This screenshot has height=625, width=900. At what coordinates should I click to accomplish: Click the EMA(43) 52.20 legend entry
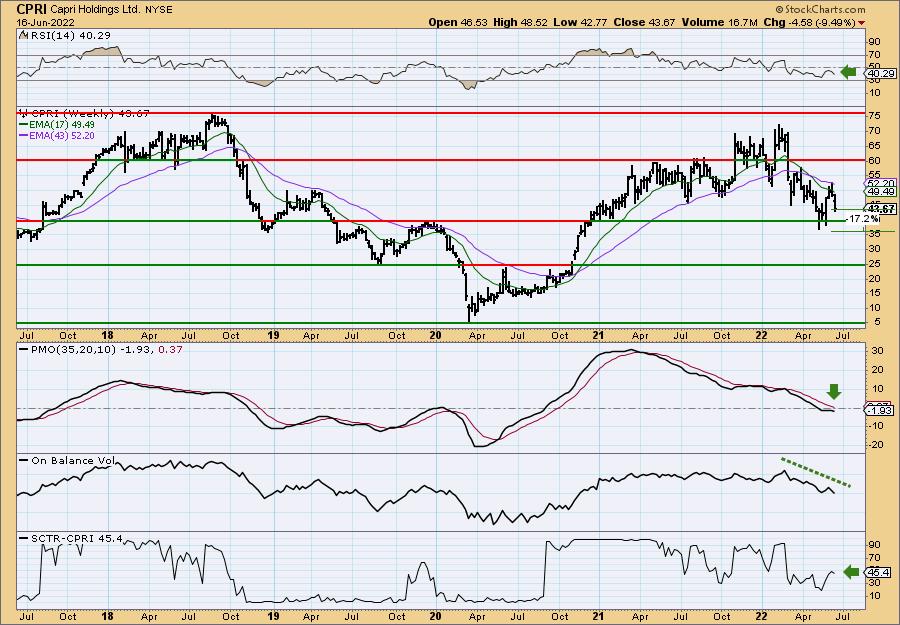[57, 135]
